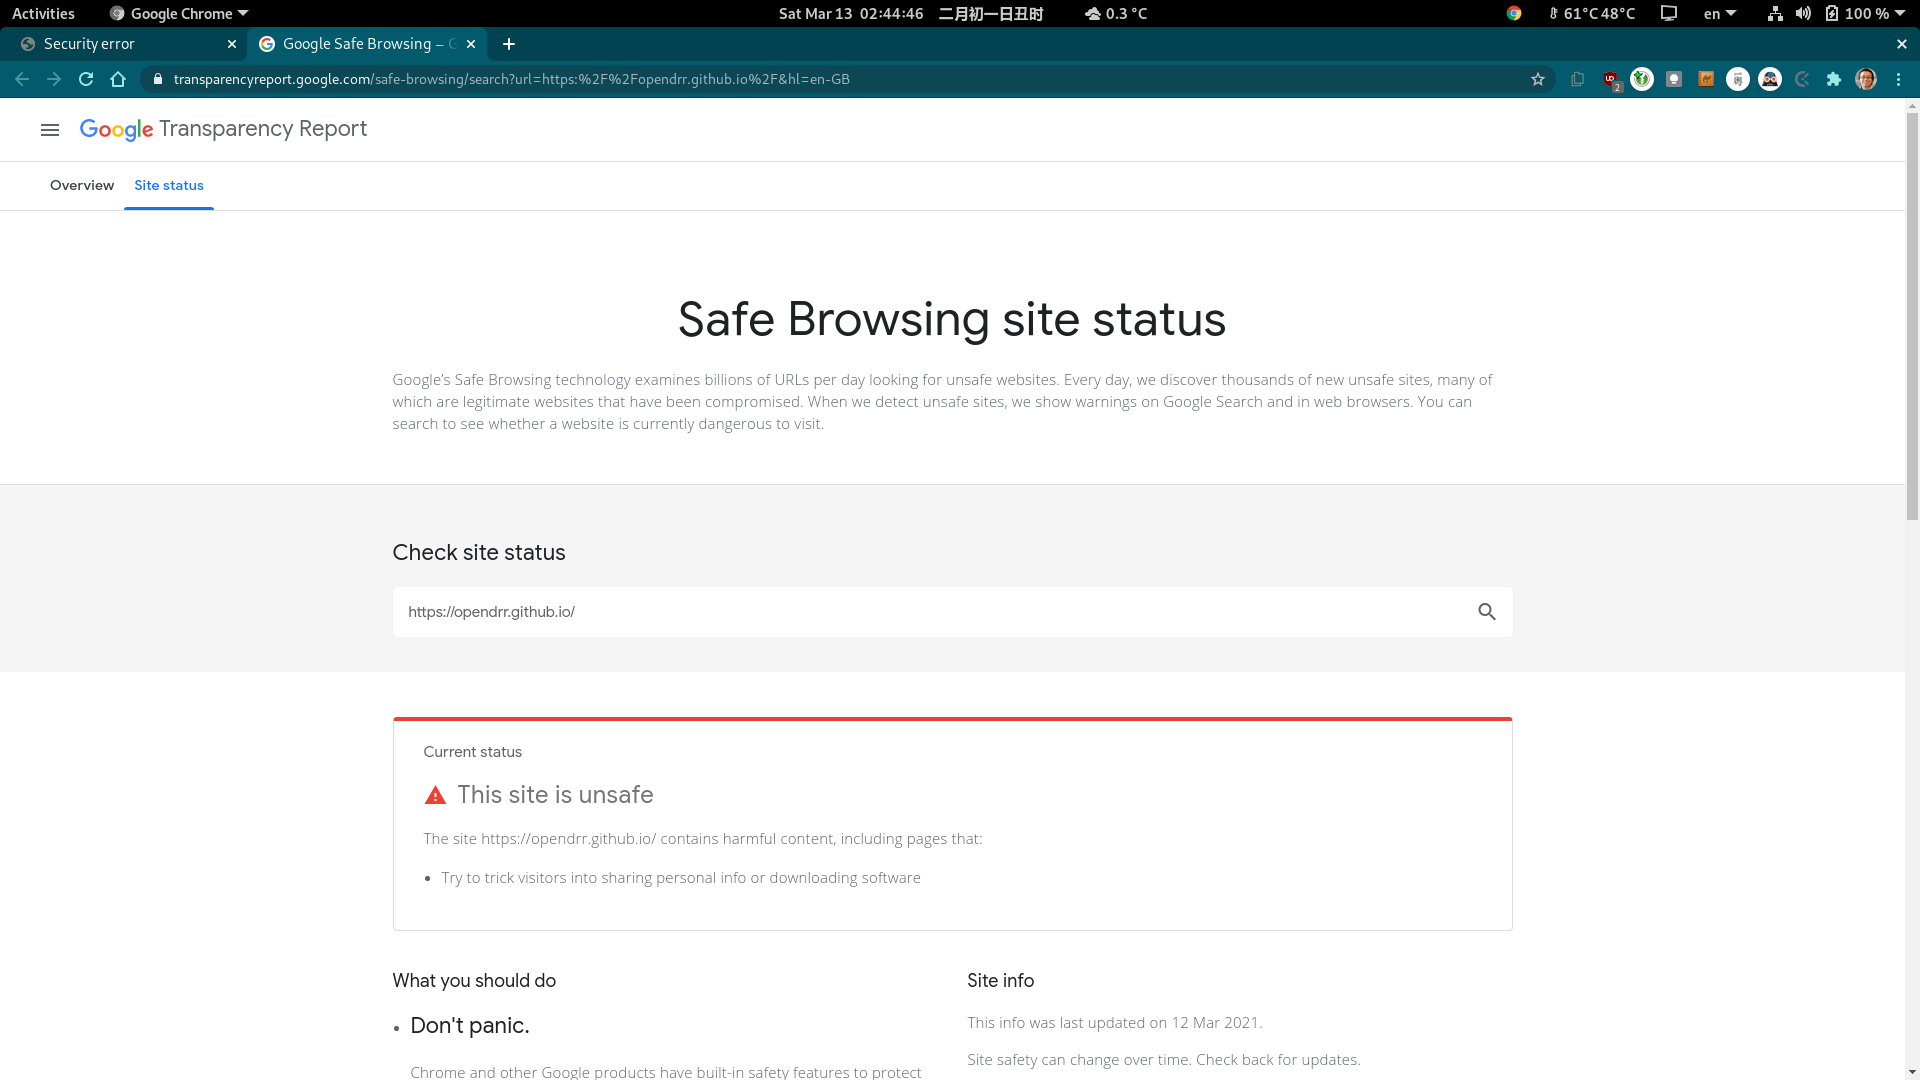Expand the Google Chrome app menu
1920x1080 pixels.
(179, 13)
